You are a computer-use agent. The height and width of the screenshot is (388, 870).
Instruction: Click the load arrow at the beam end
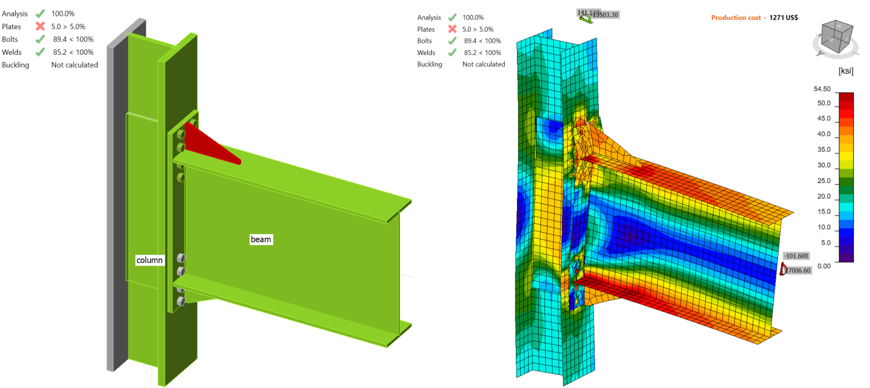(783, 269)
